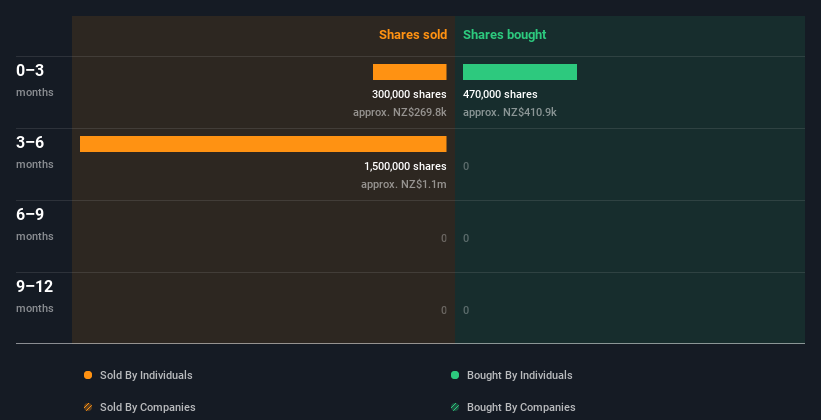Viewport: 821px width, 420px height.
Task: Toggle the Bought By Companies legend label
Action: (521, 407)
